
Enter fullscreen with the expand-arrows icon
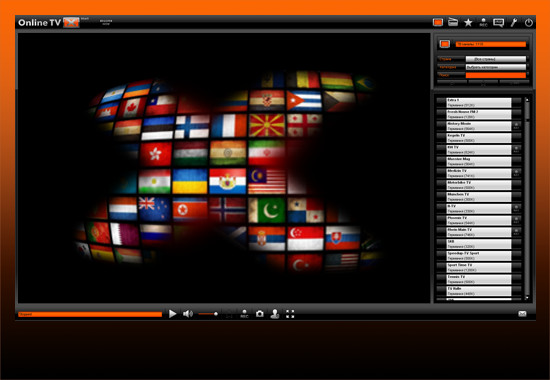pos(290,314)
